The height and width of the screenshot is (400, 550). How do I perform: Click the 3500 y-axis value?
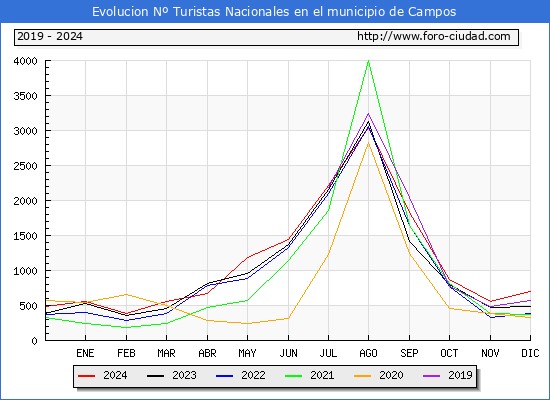point(25,96)
